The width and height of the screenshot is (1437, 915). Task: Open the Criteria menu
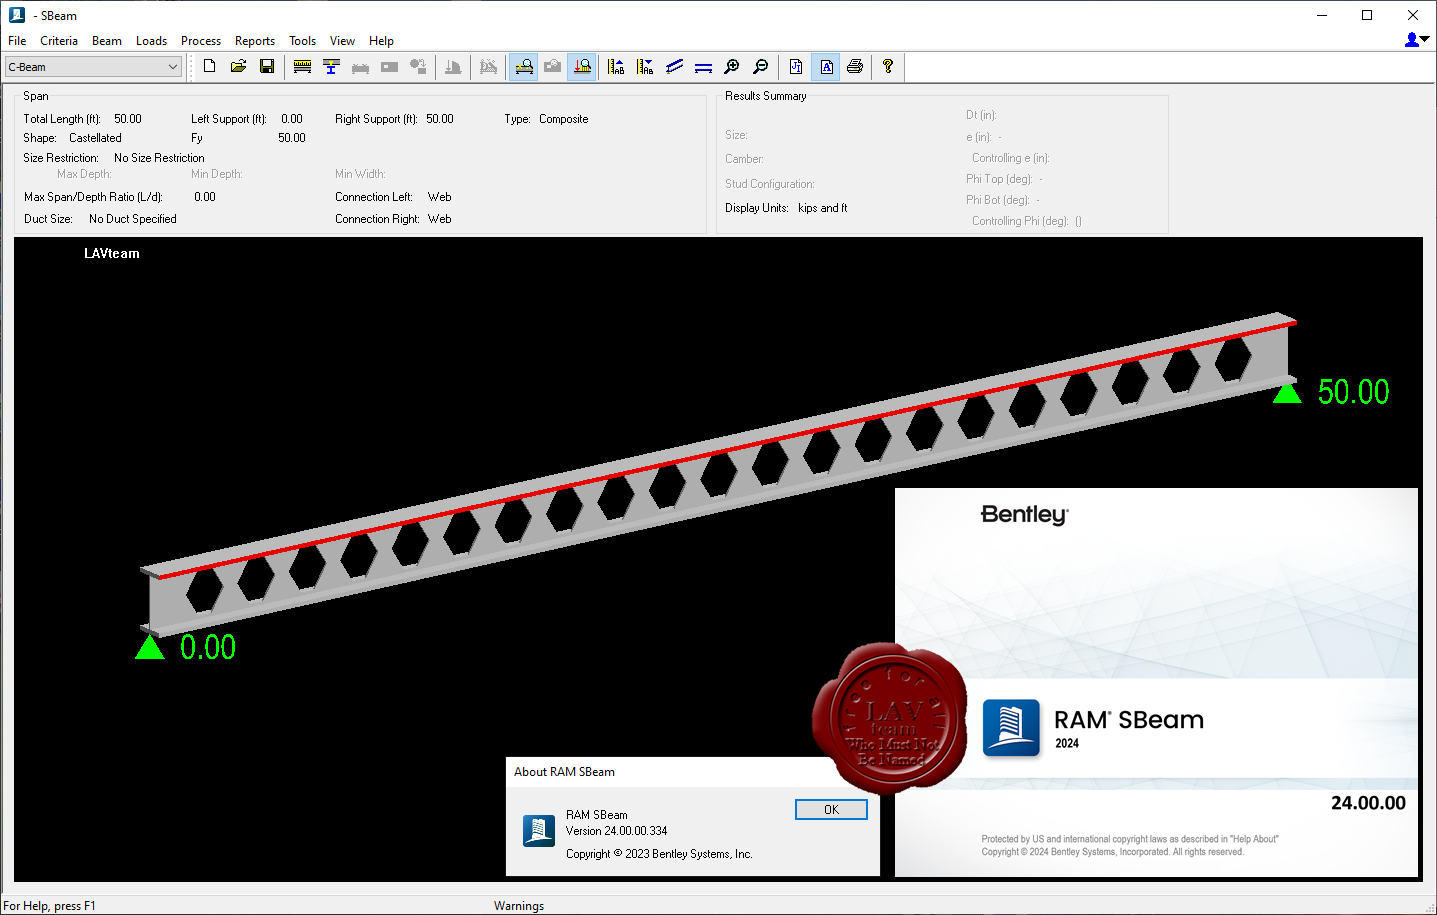pyautogui.click(x=59, y=41)
